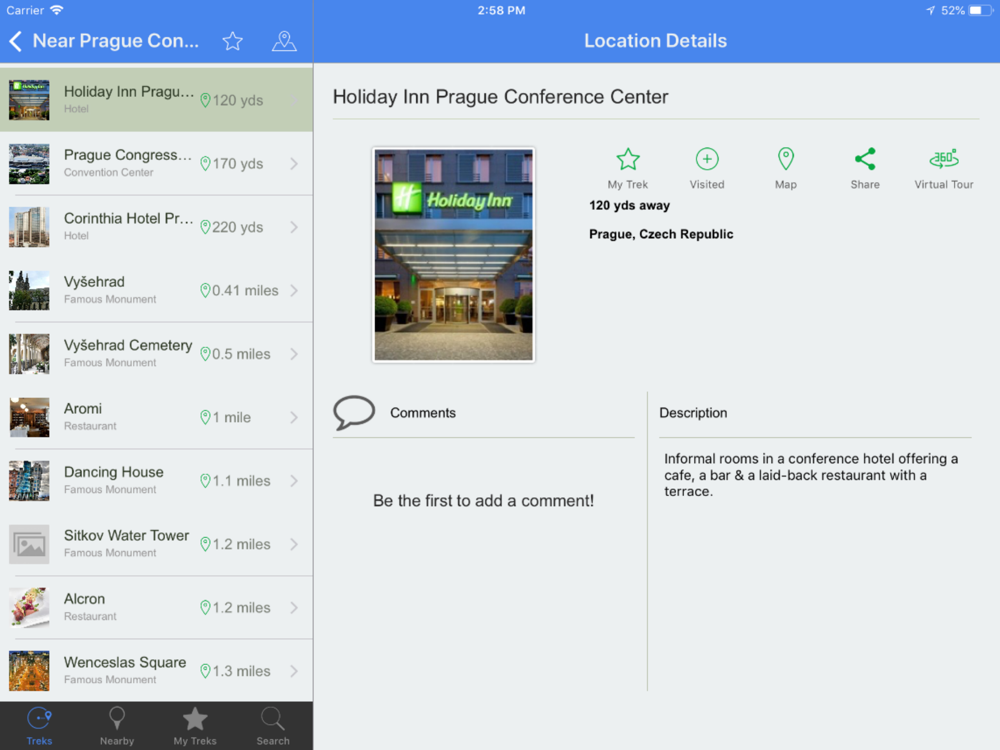The height and width of the screenshot is (750, 1000).
Task: Tap the Near Prague Con... title
Action: [x=115, y=41]
